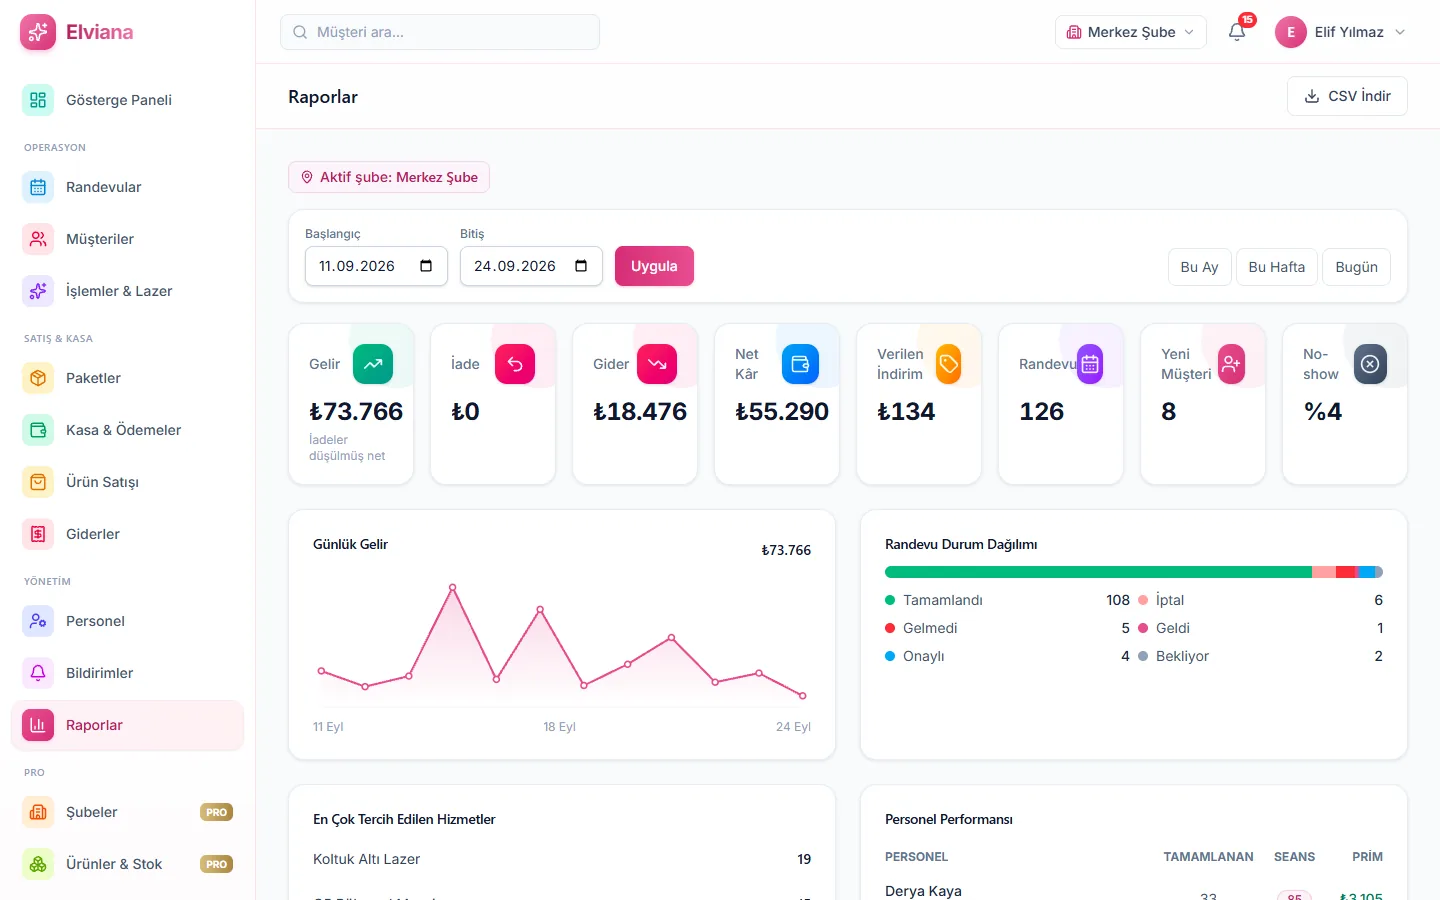This screenshot has height=900, width=1440.
Task: Click the Yeni Müşteri user-plus icon
Action: [1231, 364]
